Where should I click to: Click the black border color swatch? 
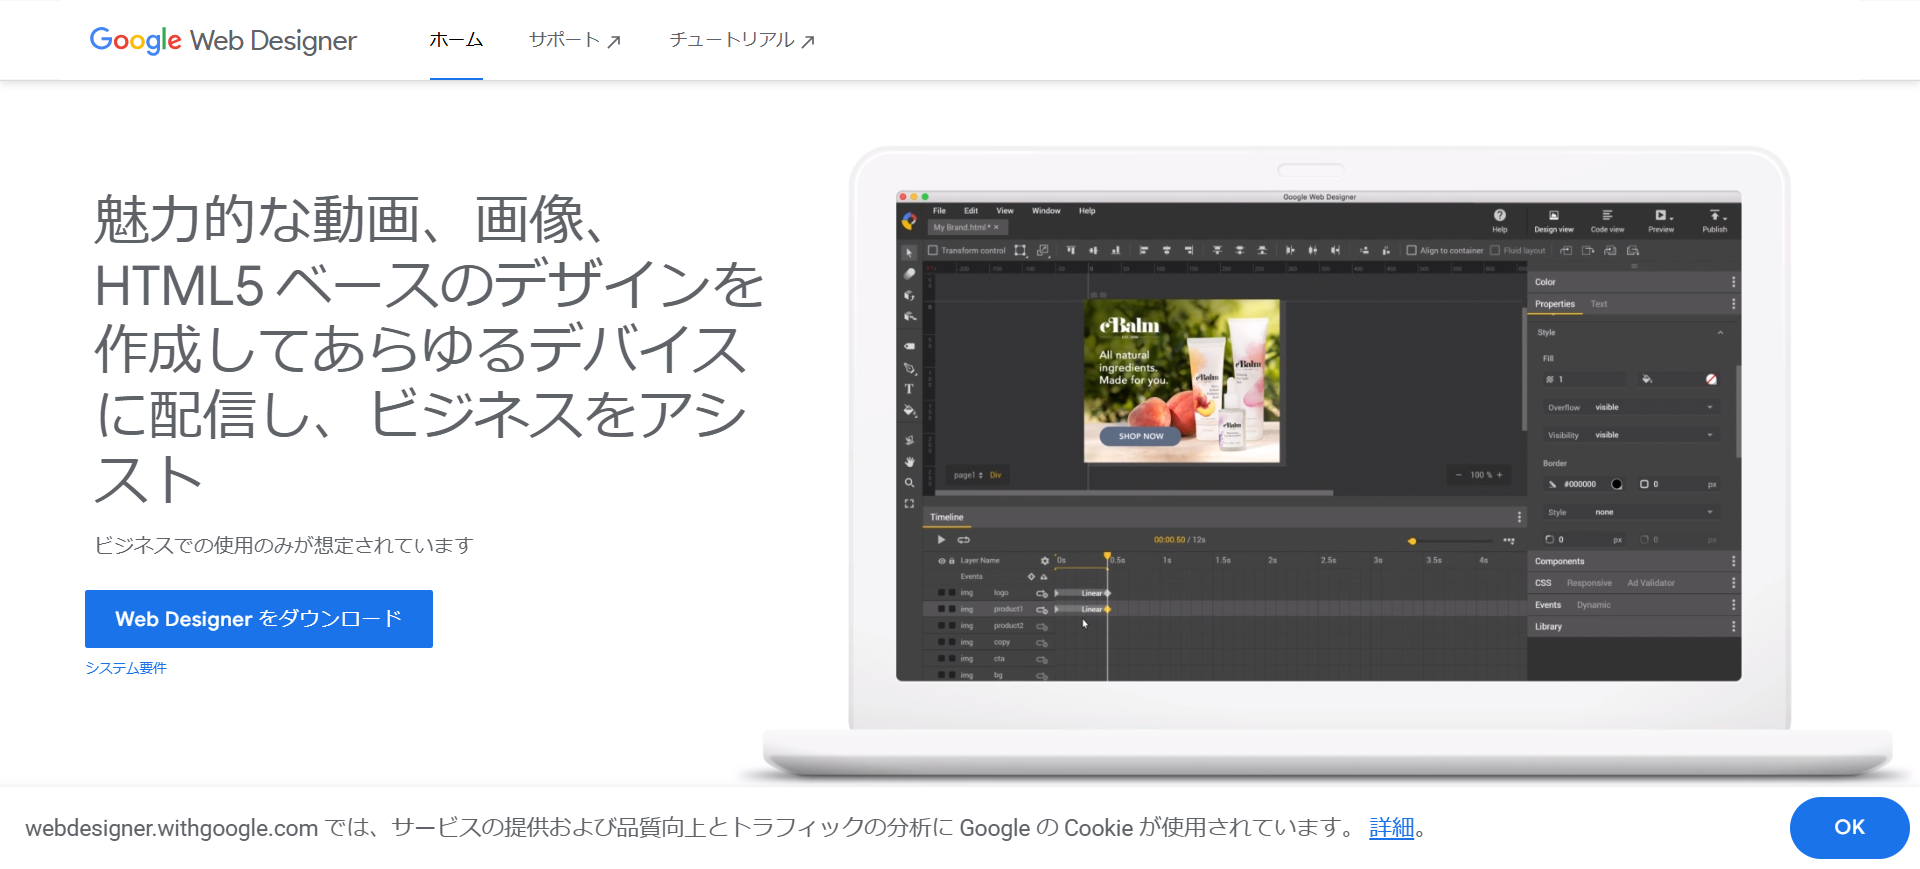(1617, 484)
